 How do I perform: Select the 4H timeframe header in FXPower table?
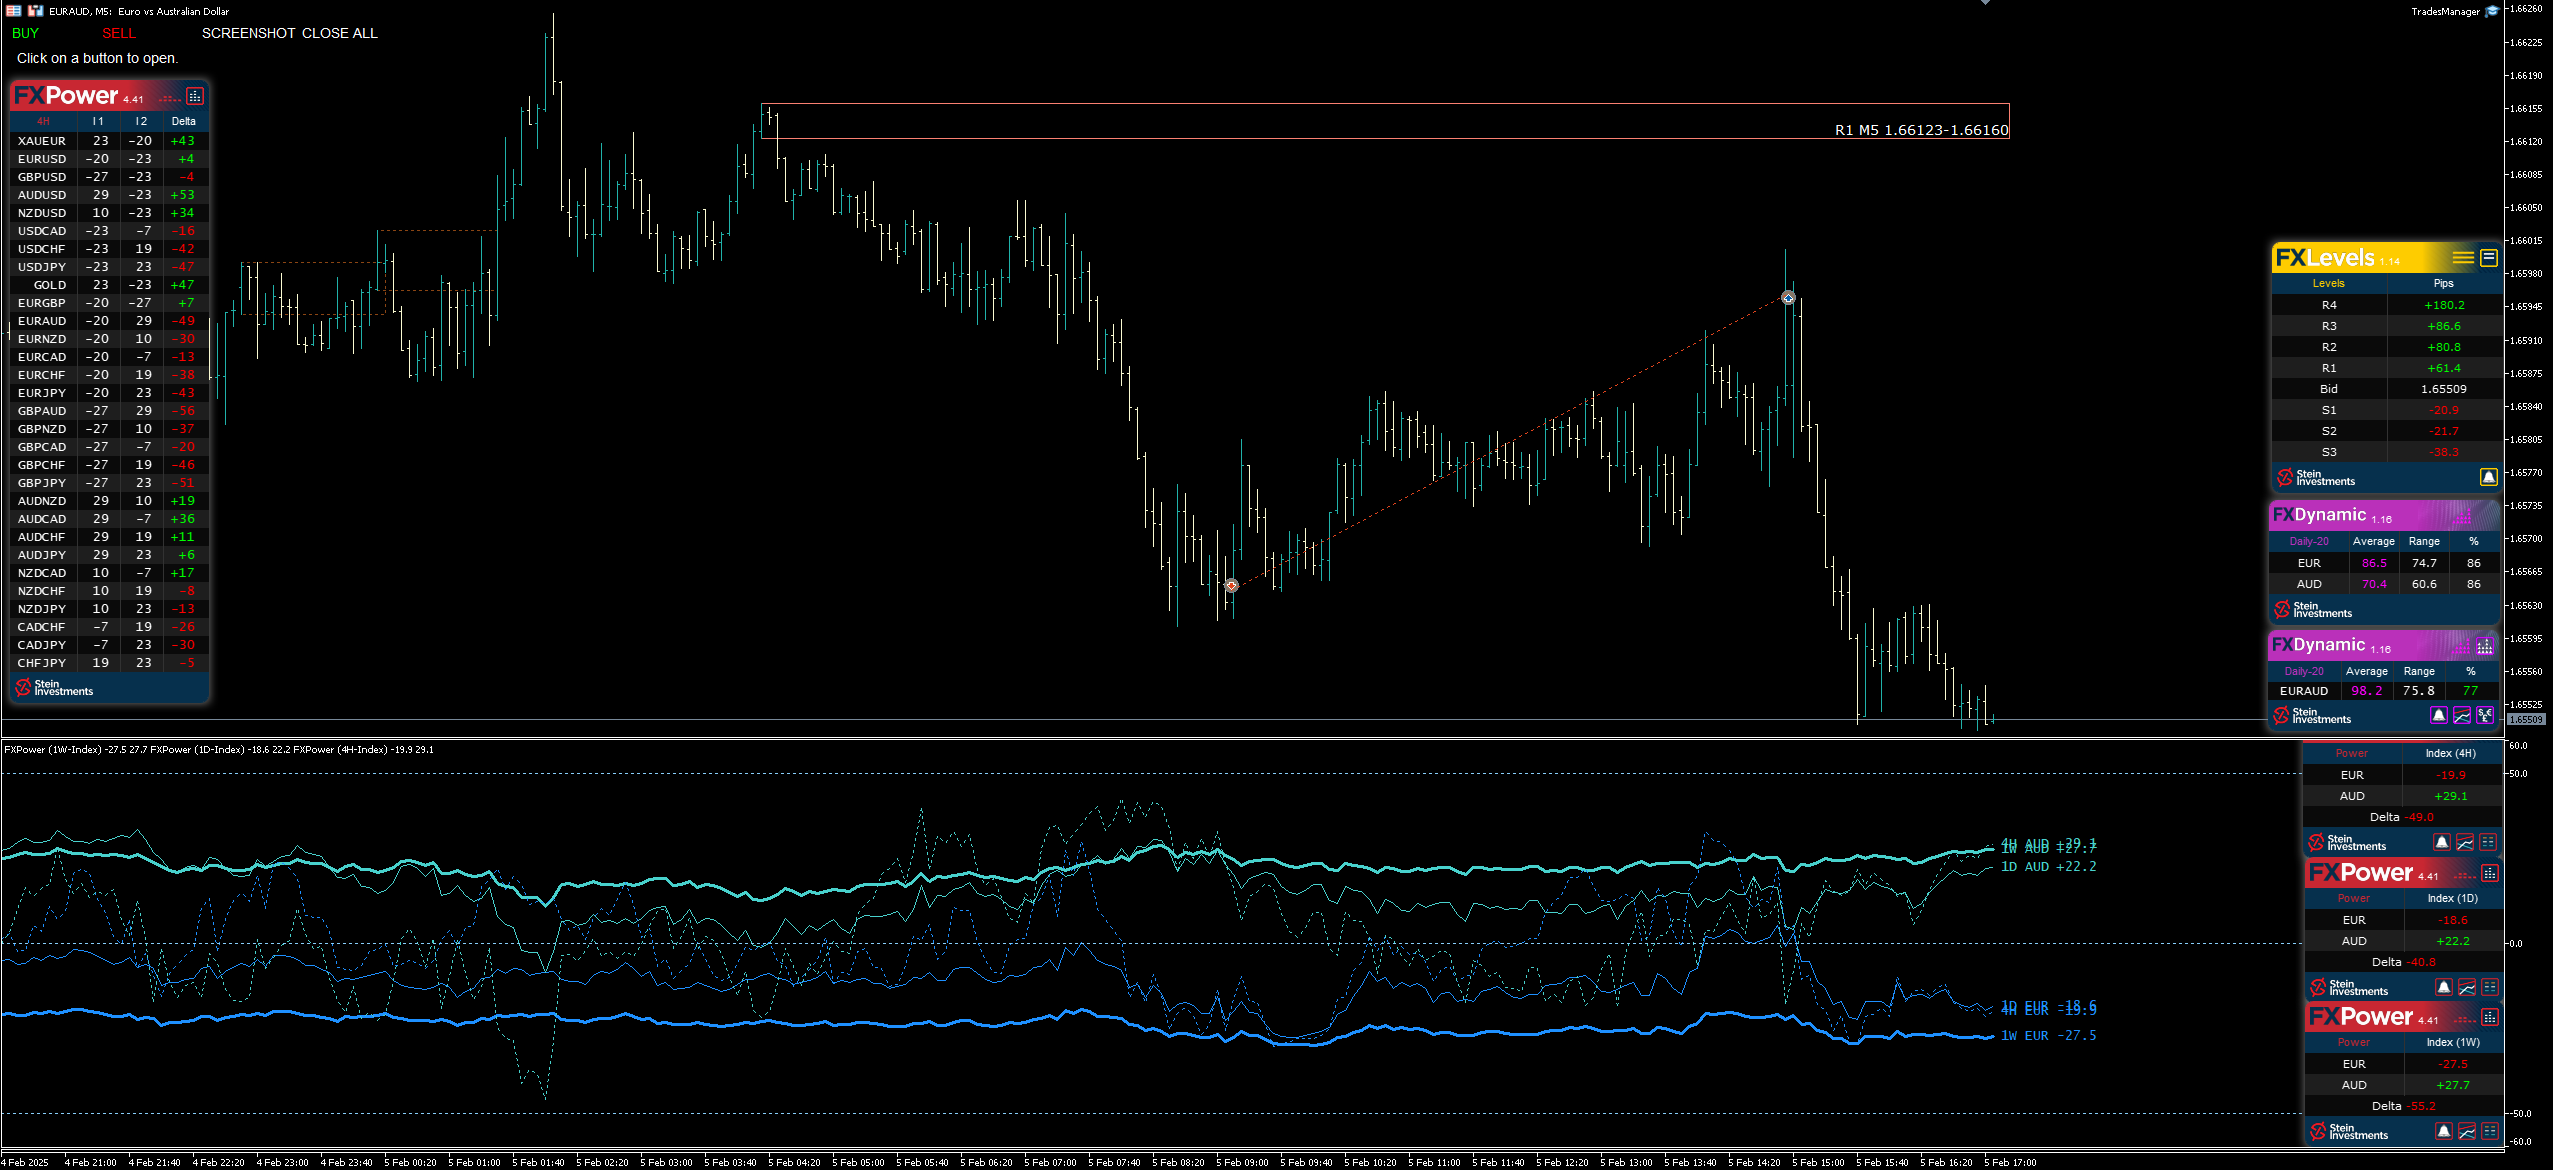pyautogui.click(x=43, y=121)
